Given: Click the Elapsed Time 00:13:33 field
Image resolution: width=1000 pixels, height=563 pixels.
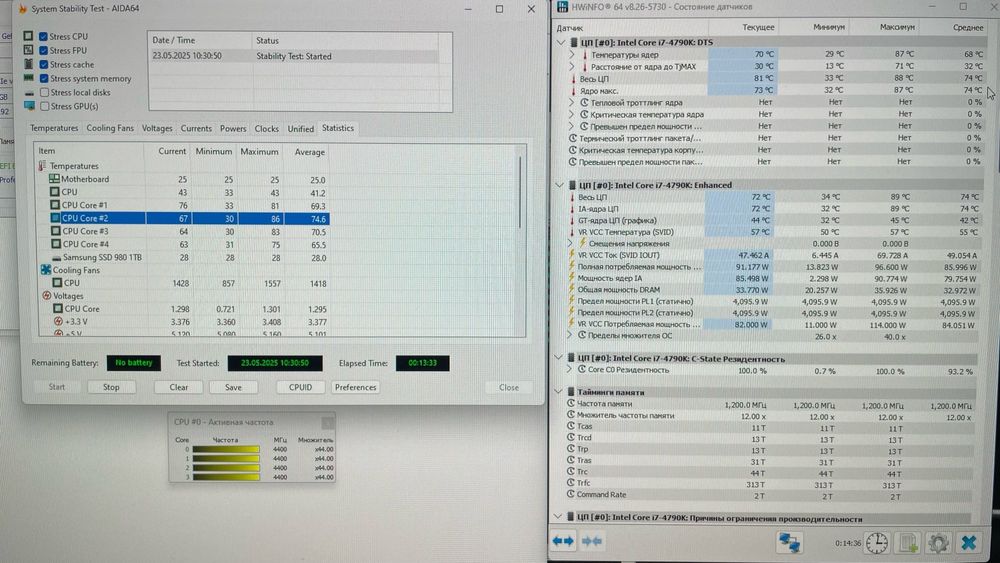Looking at the screenshot, I should pyautogui.click(x=422, y=363).
